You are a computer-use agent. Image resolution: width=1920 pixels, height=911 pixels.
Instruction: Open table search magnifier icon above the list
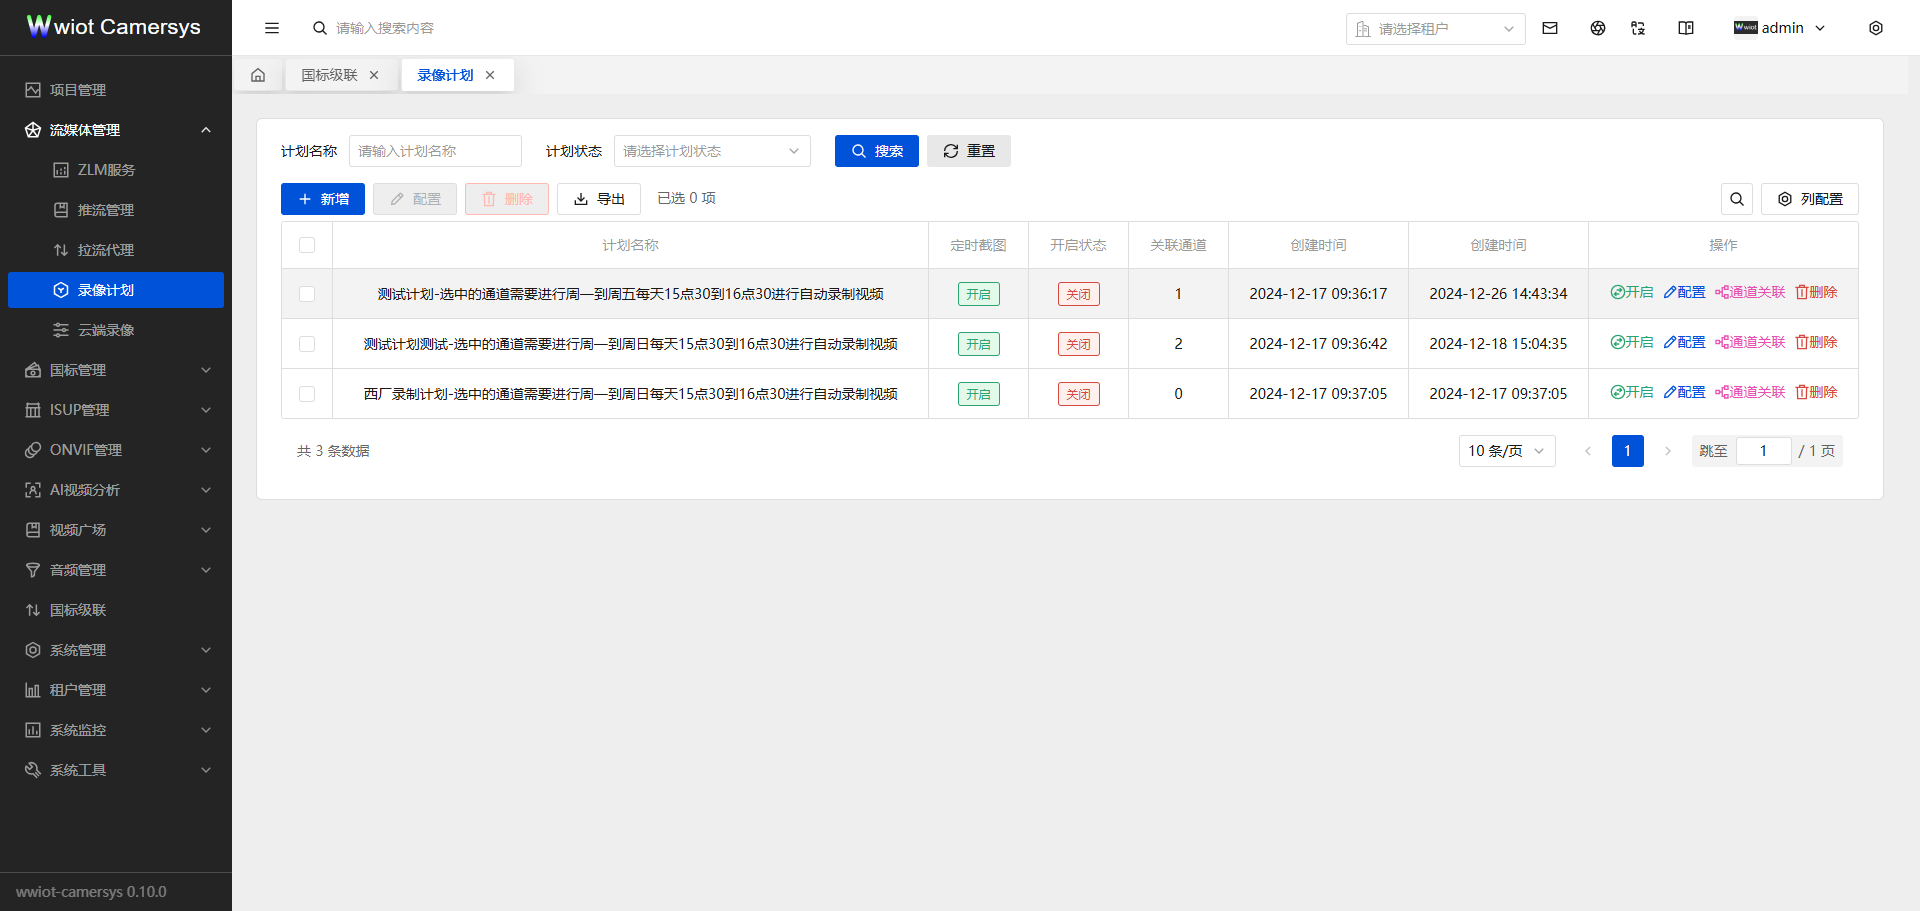1737,199
